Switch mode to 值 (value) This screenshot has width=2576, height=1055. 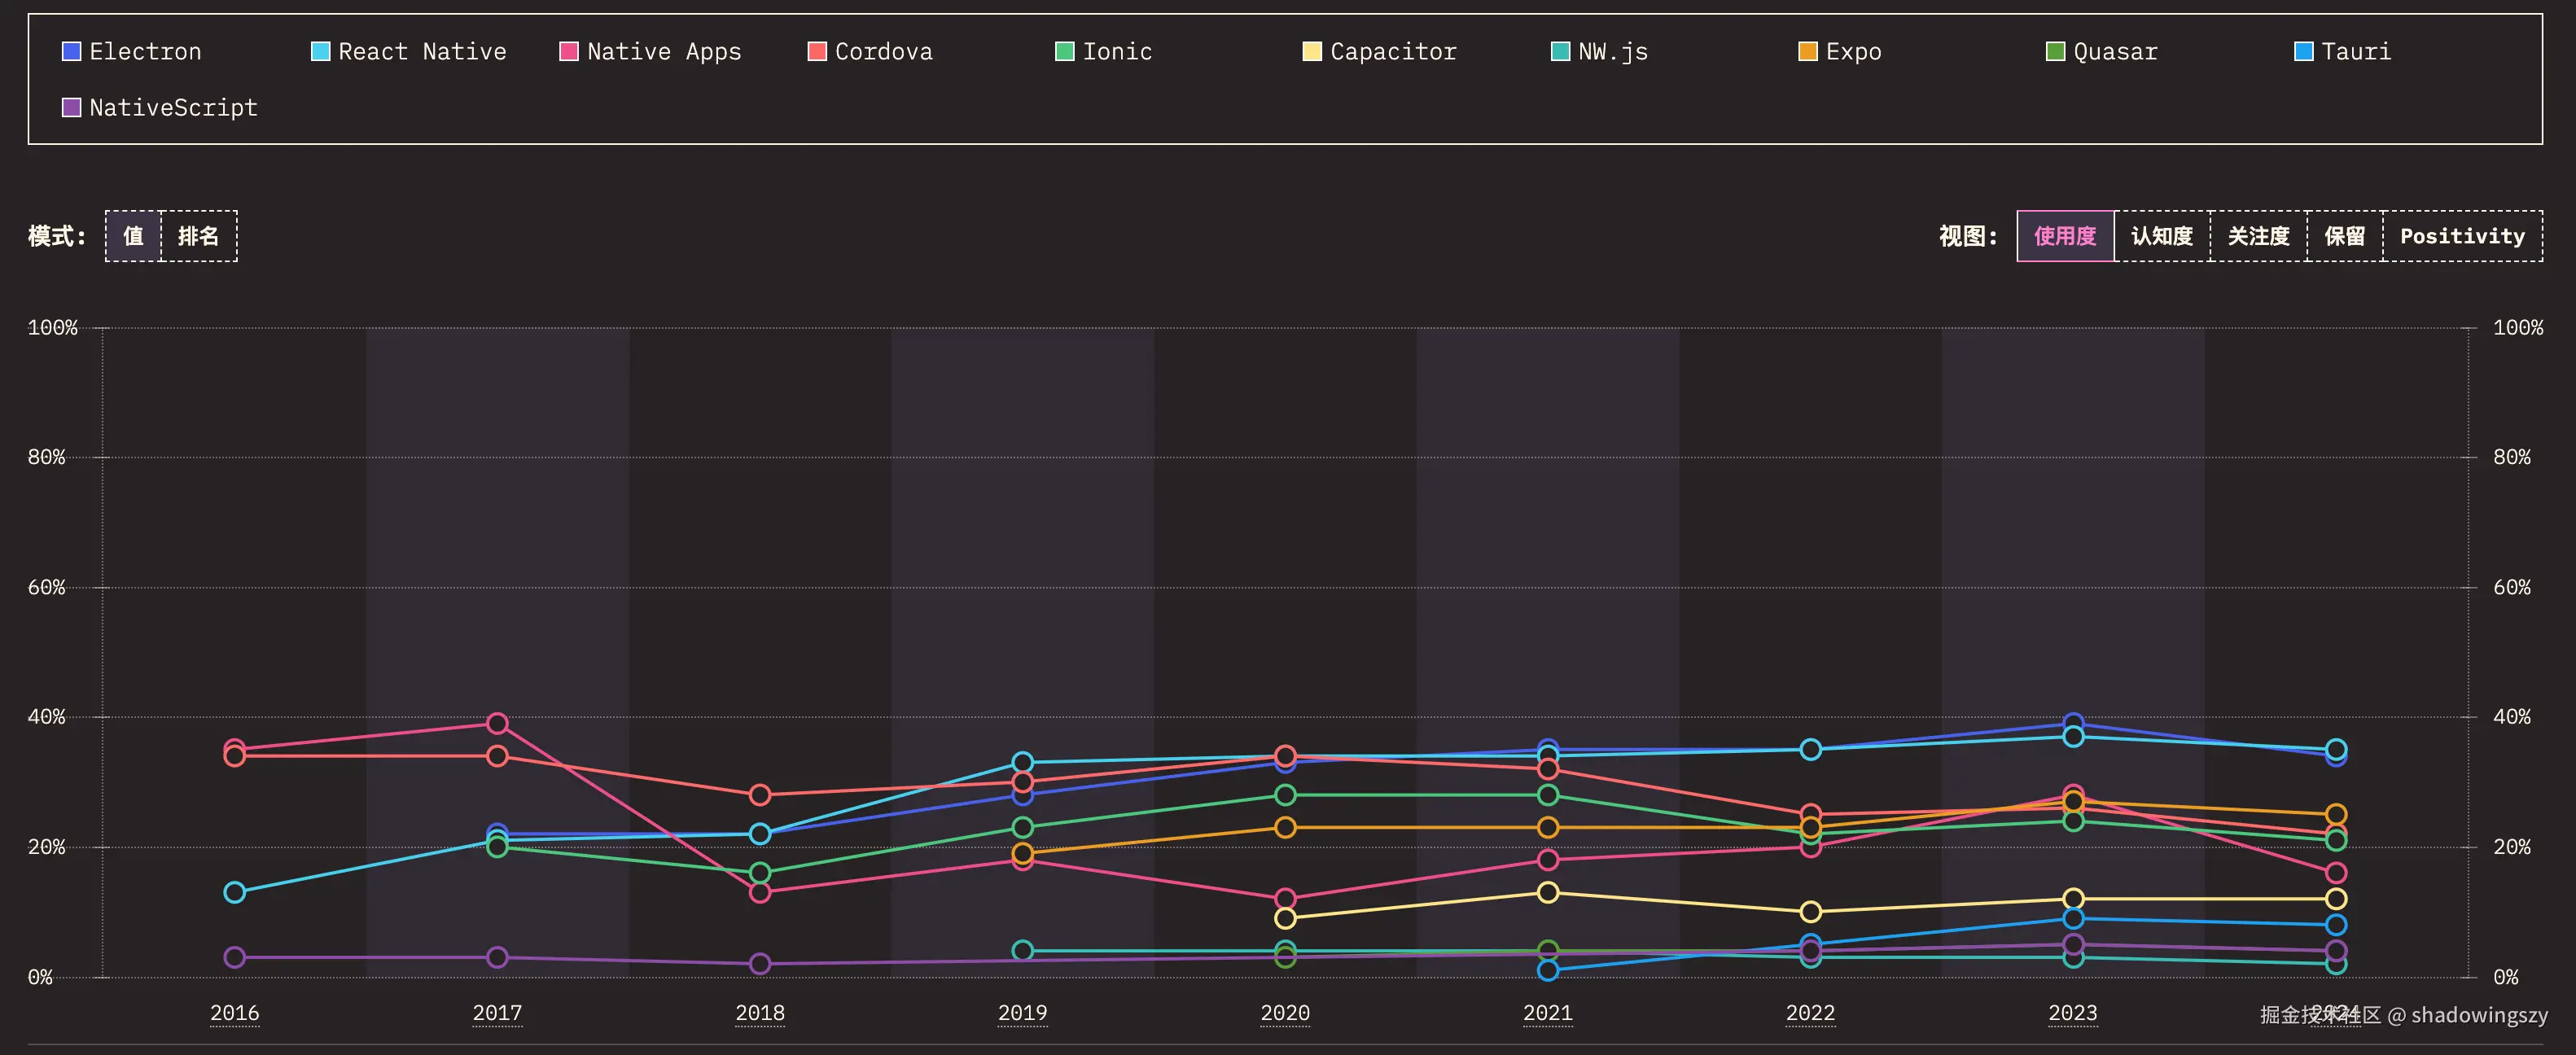point(133,236)
